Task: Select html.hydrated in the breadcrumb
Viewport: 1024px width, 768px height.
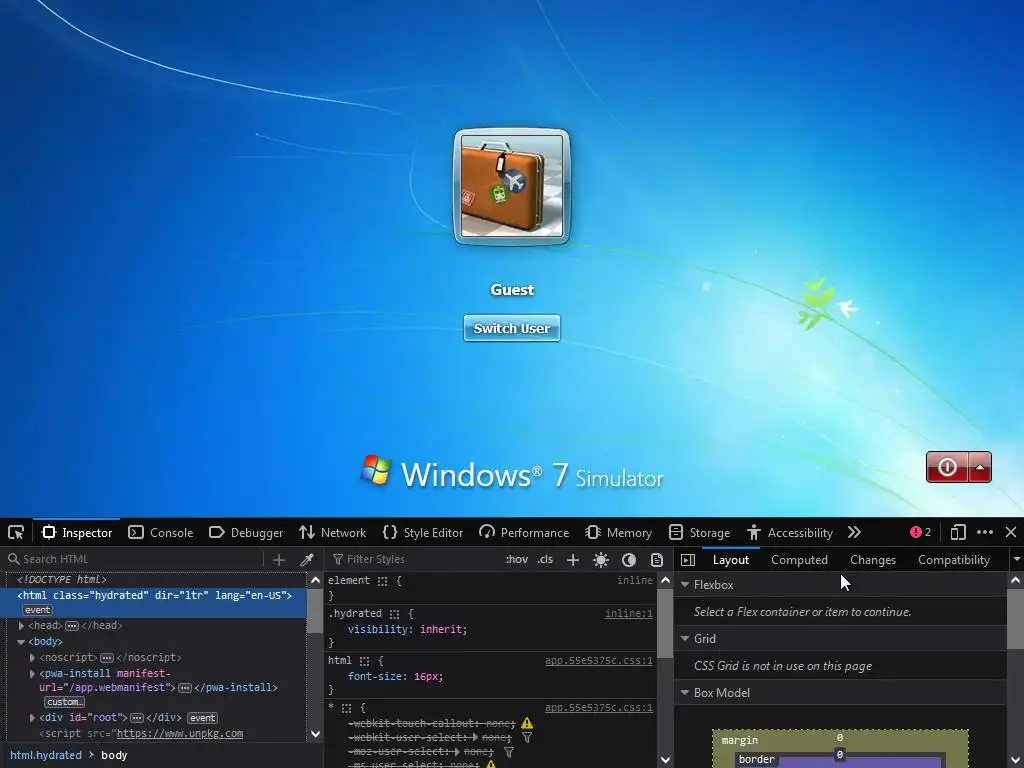Action: 46,755
